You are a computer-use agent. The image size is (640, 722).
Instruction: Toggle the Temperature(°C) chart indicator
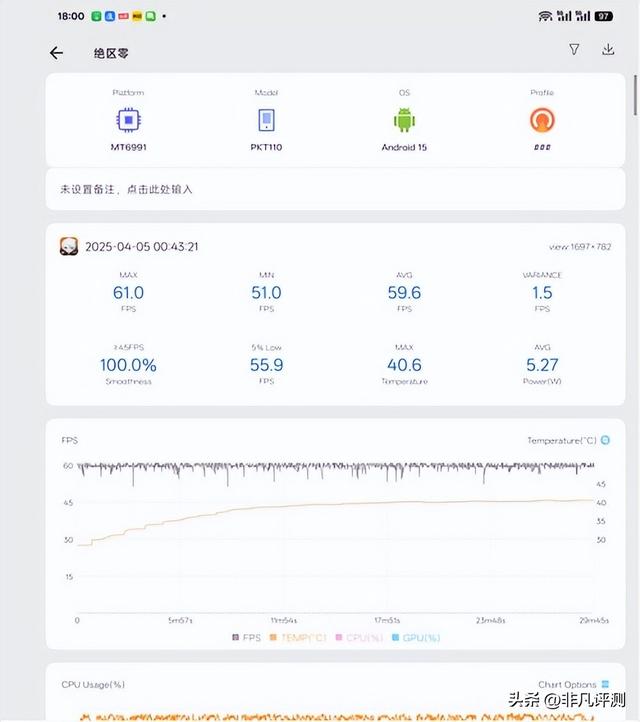[605, 440]
